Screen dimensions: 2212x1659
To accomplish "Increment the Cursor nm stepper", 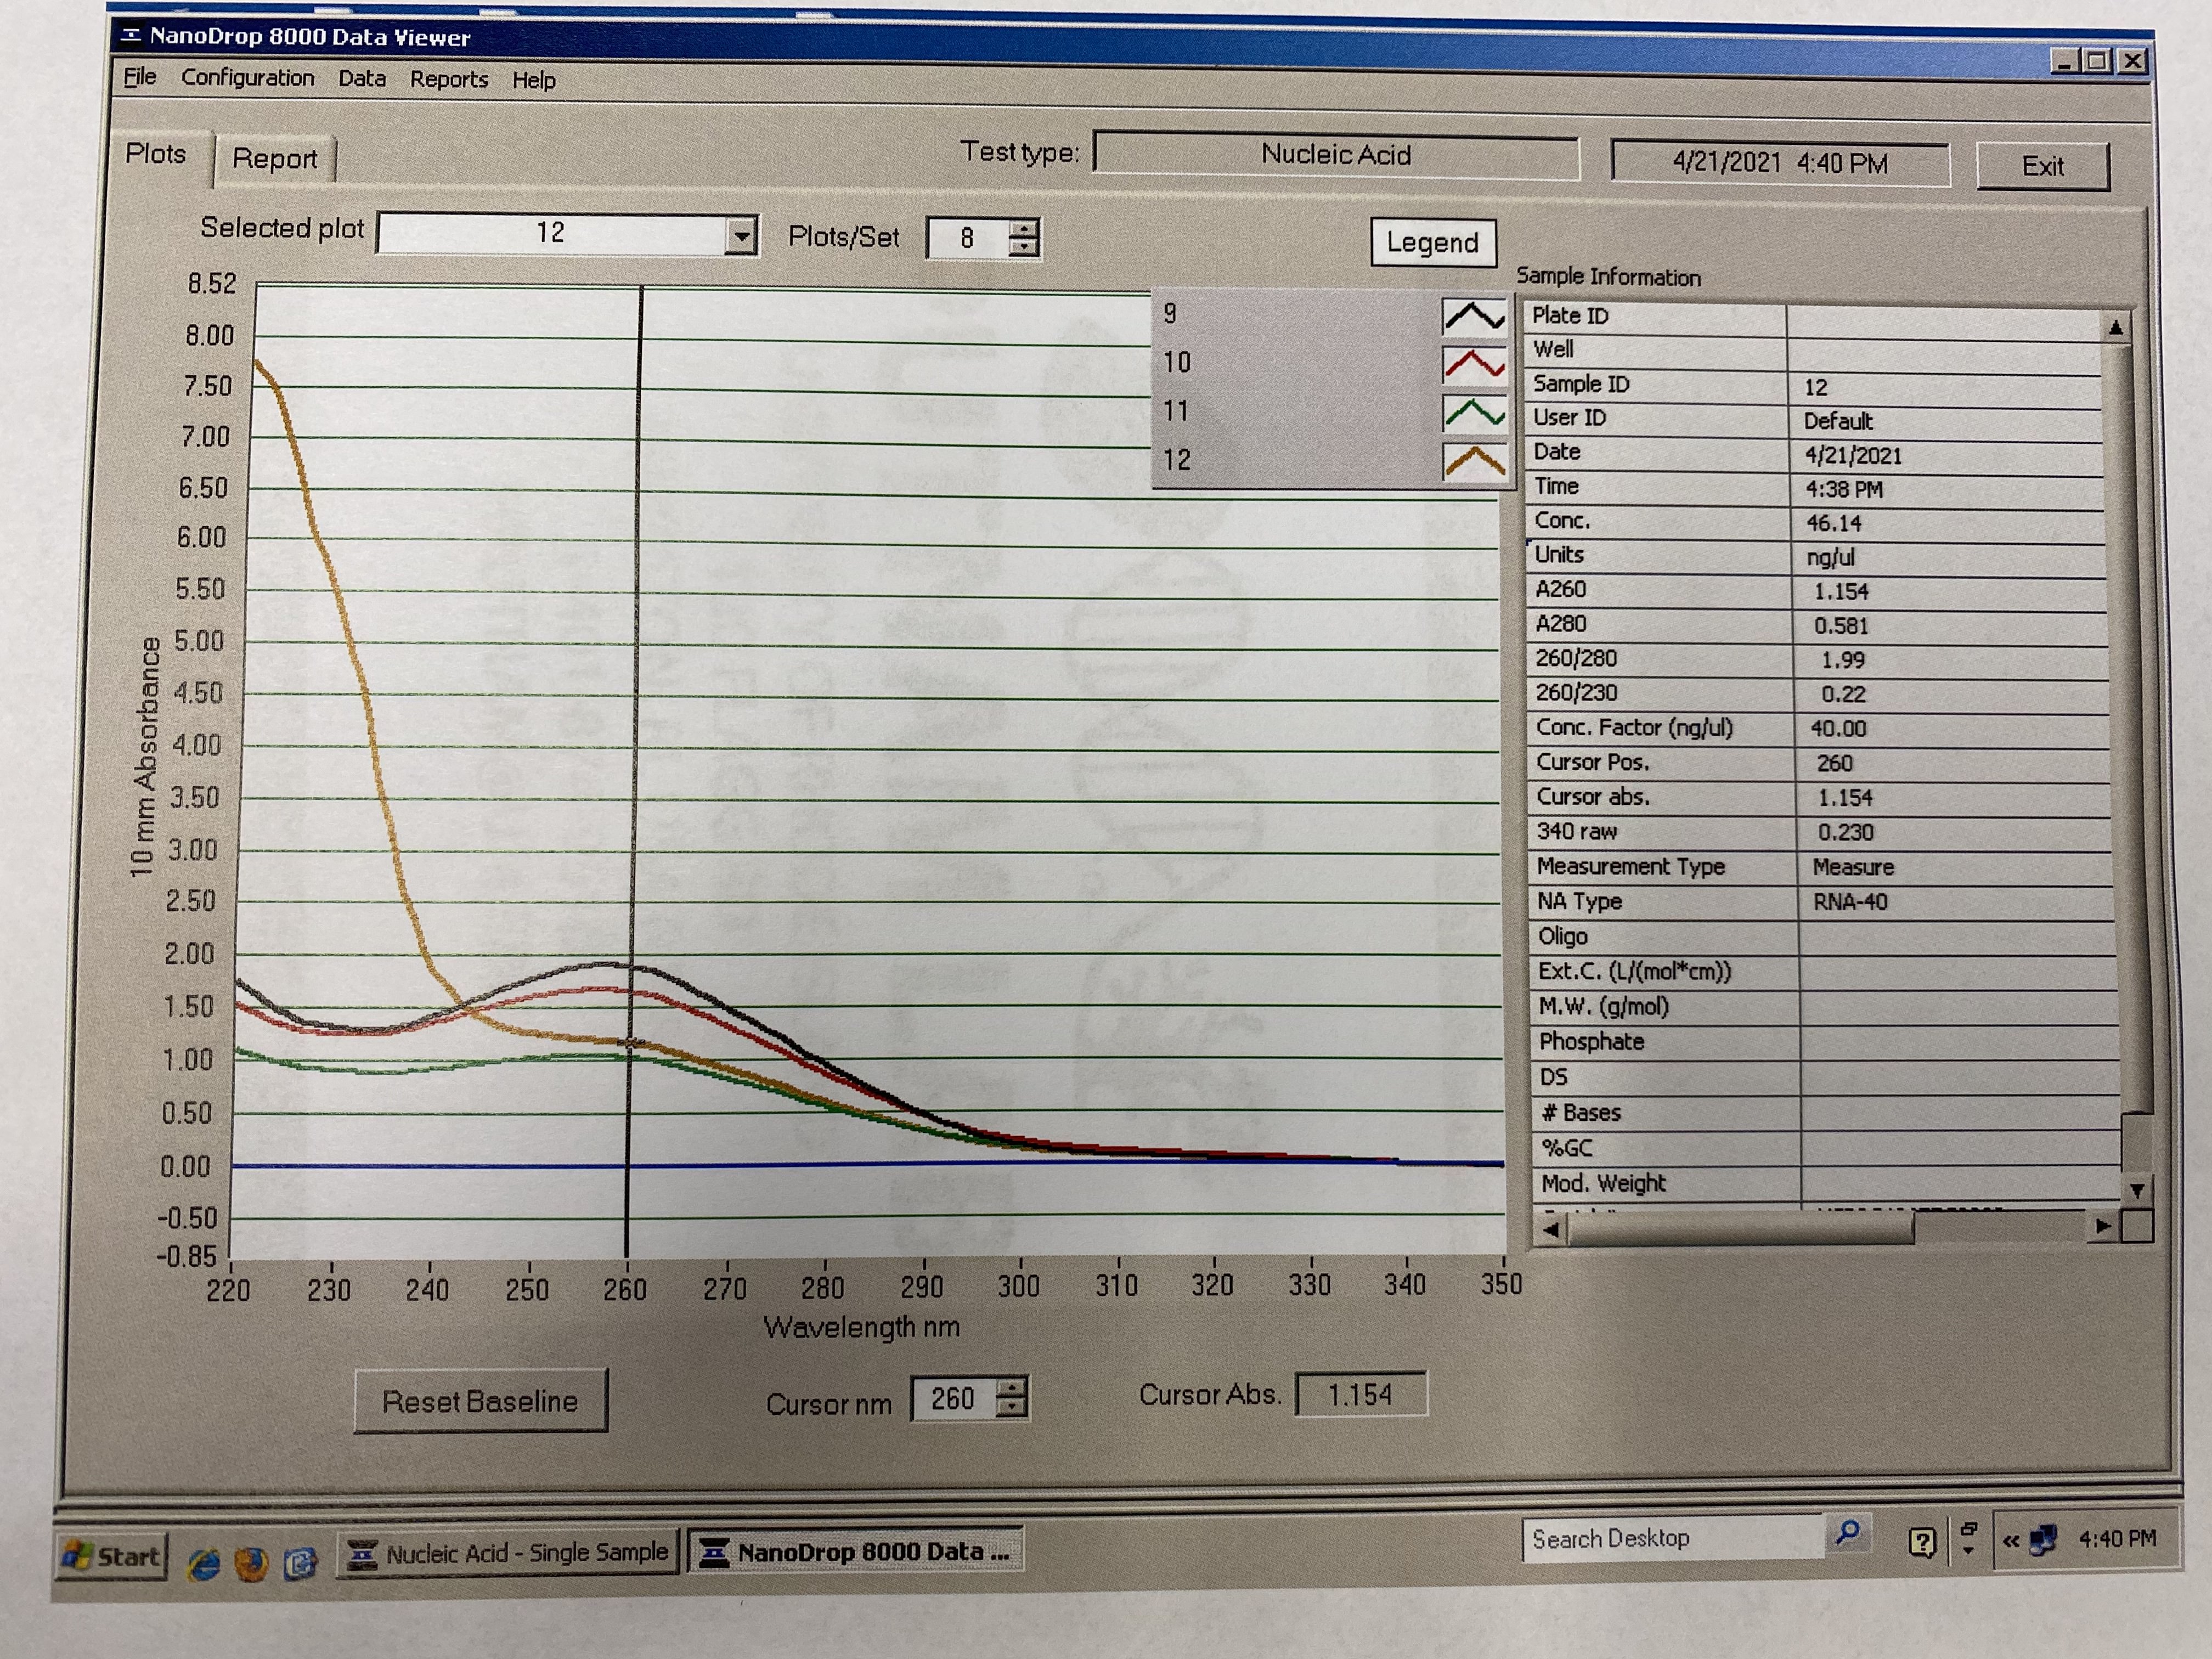I will click(1013, 1387).
